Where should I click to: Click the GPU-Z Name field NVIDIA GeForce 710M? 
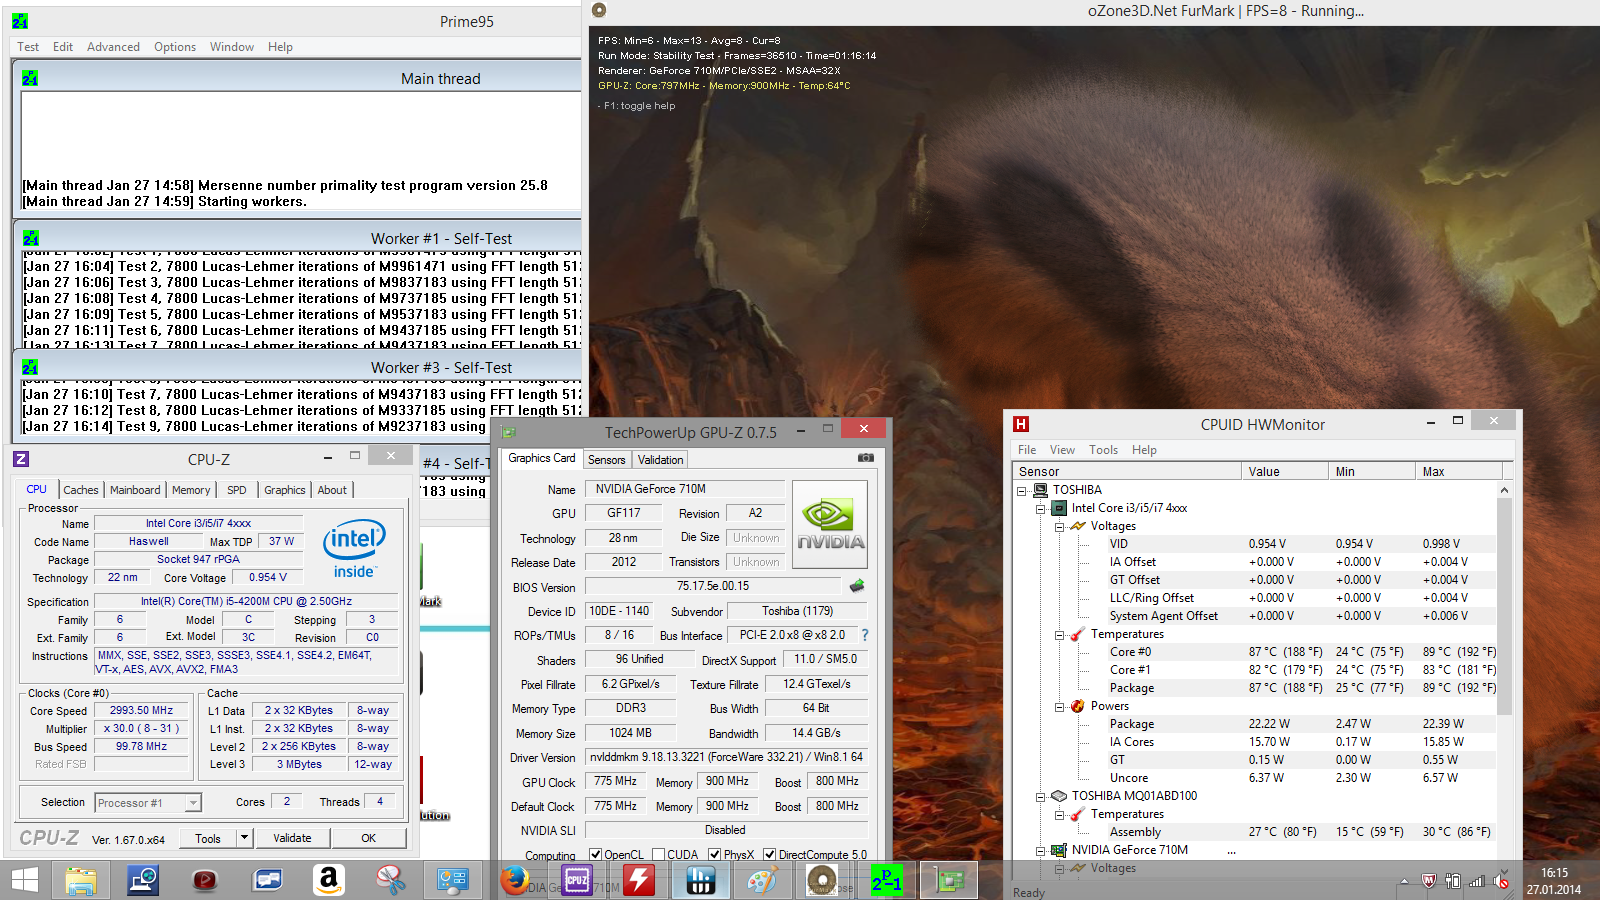coord(685,489)
